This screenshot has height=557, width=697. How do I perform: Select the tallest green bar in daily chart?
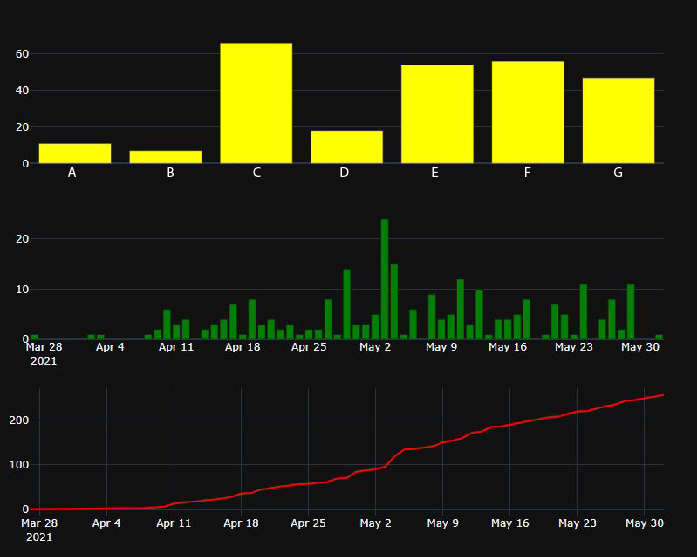point(385,279)
